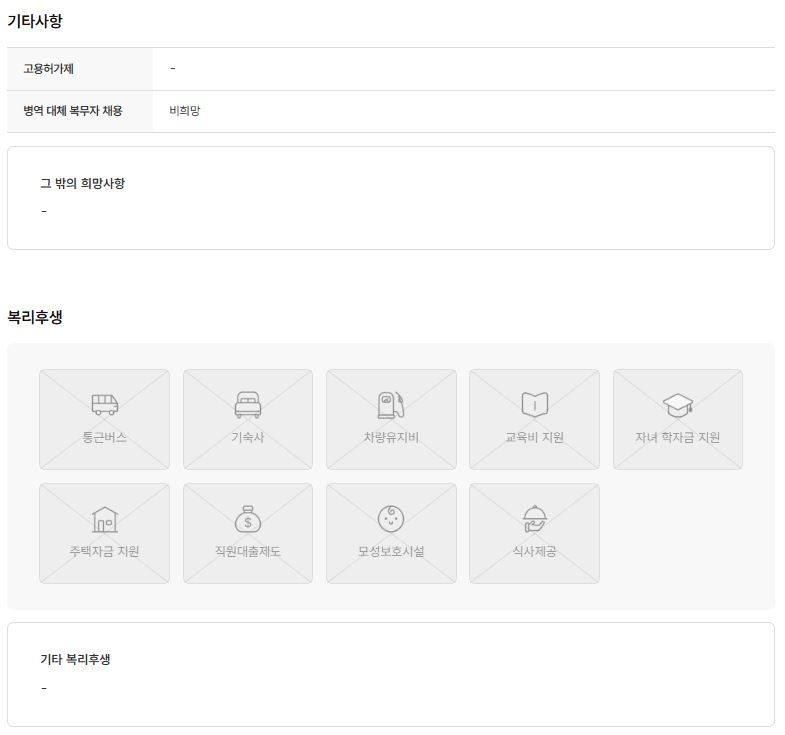Click the 차량유지비 fuel pump icon
785x735 pixels.
pos(391,405)
